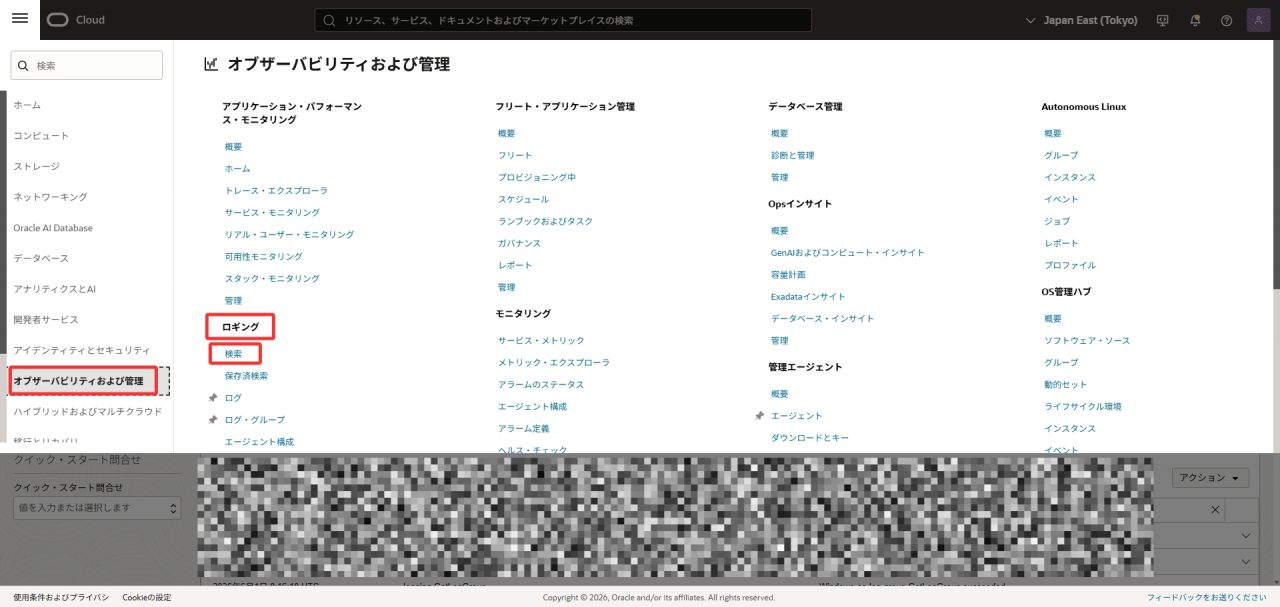This screenshot has width=1280, height=607.
Task: Open the help question mark icon
Action: (1227, 20)
